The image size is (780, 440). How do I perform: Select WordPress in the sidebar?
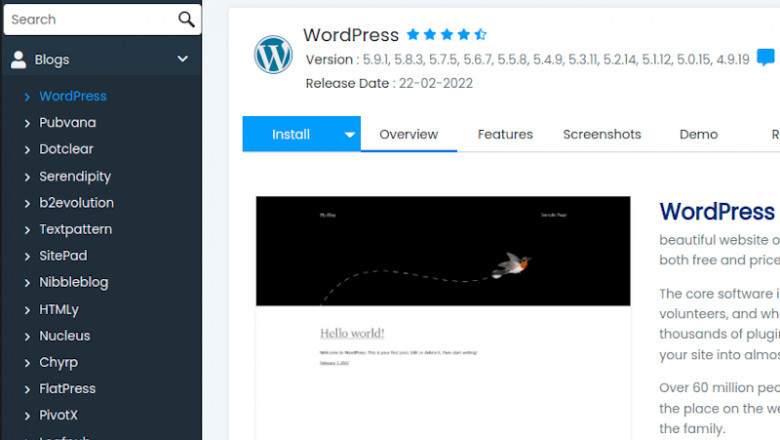(x=73, y=96)
